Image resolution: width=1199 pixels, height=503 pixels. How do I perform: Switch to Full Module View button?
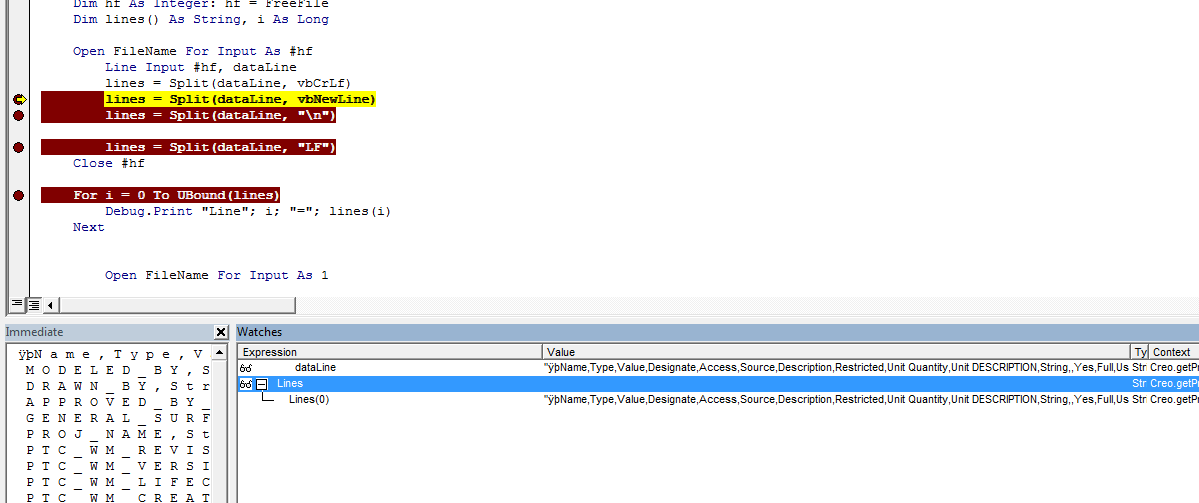[x=34, y=305]
